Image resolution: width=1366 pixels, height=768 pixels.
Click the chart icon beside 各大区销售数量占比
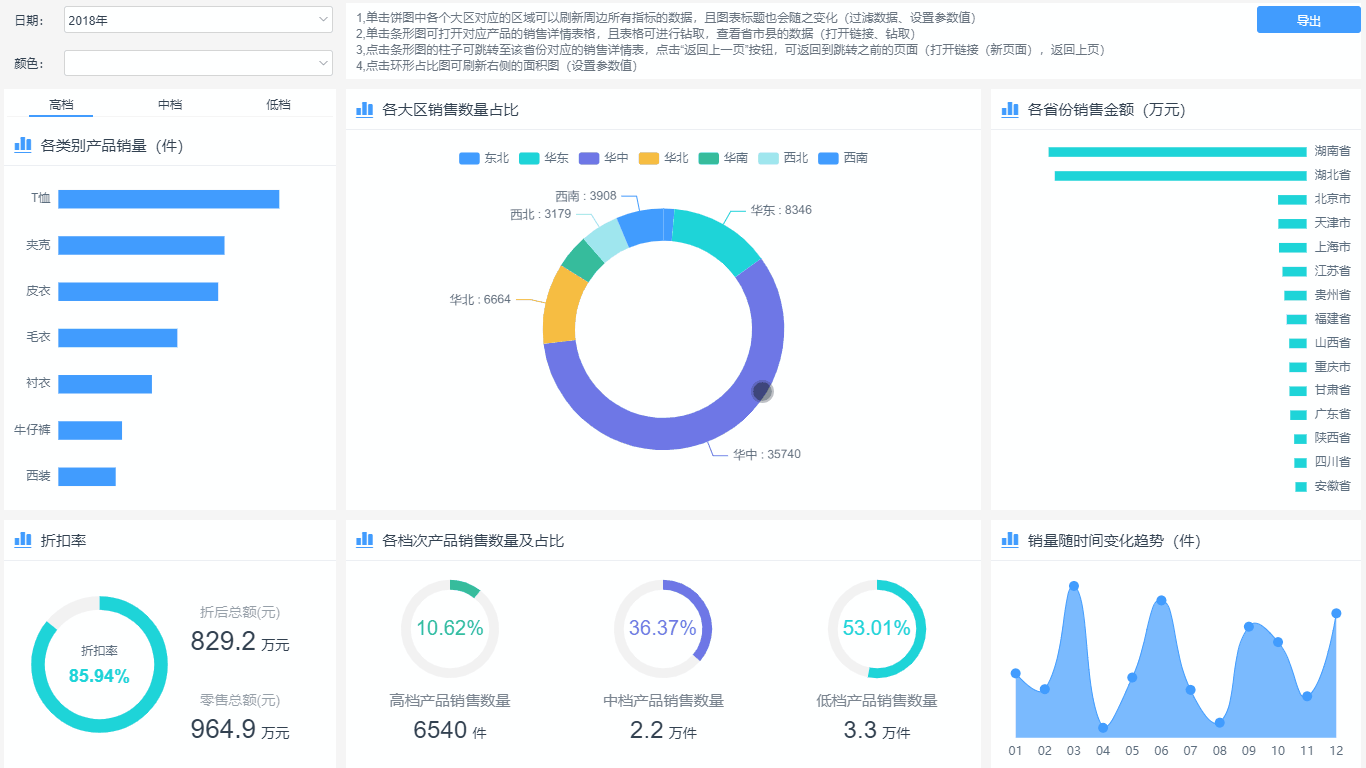click(x=365, y=109)
